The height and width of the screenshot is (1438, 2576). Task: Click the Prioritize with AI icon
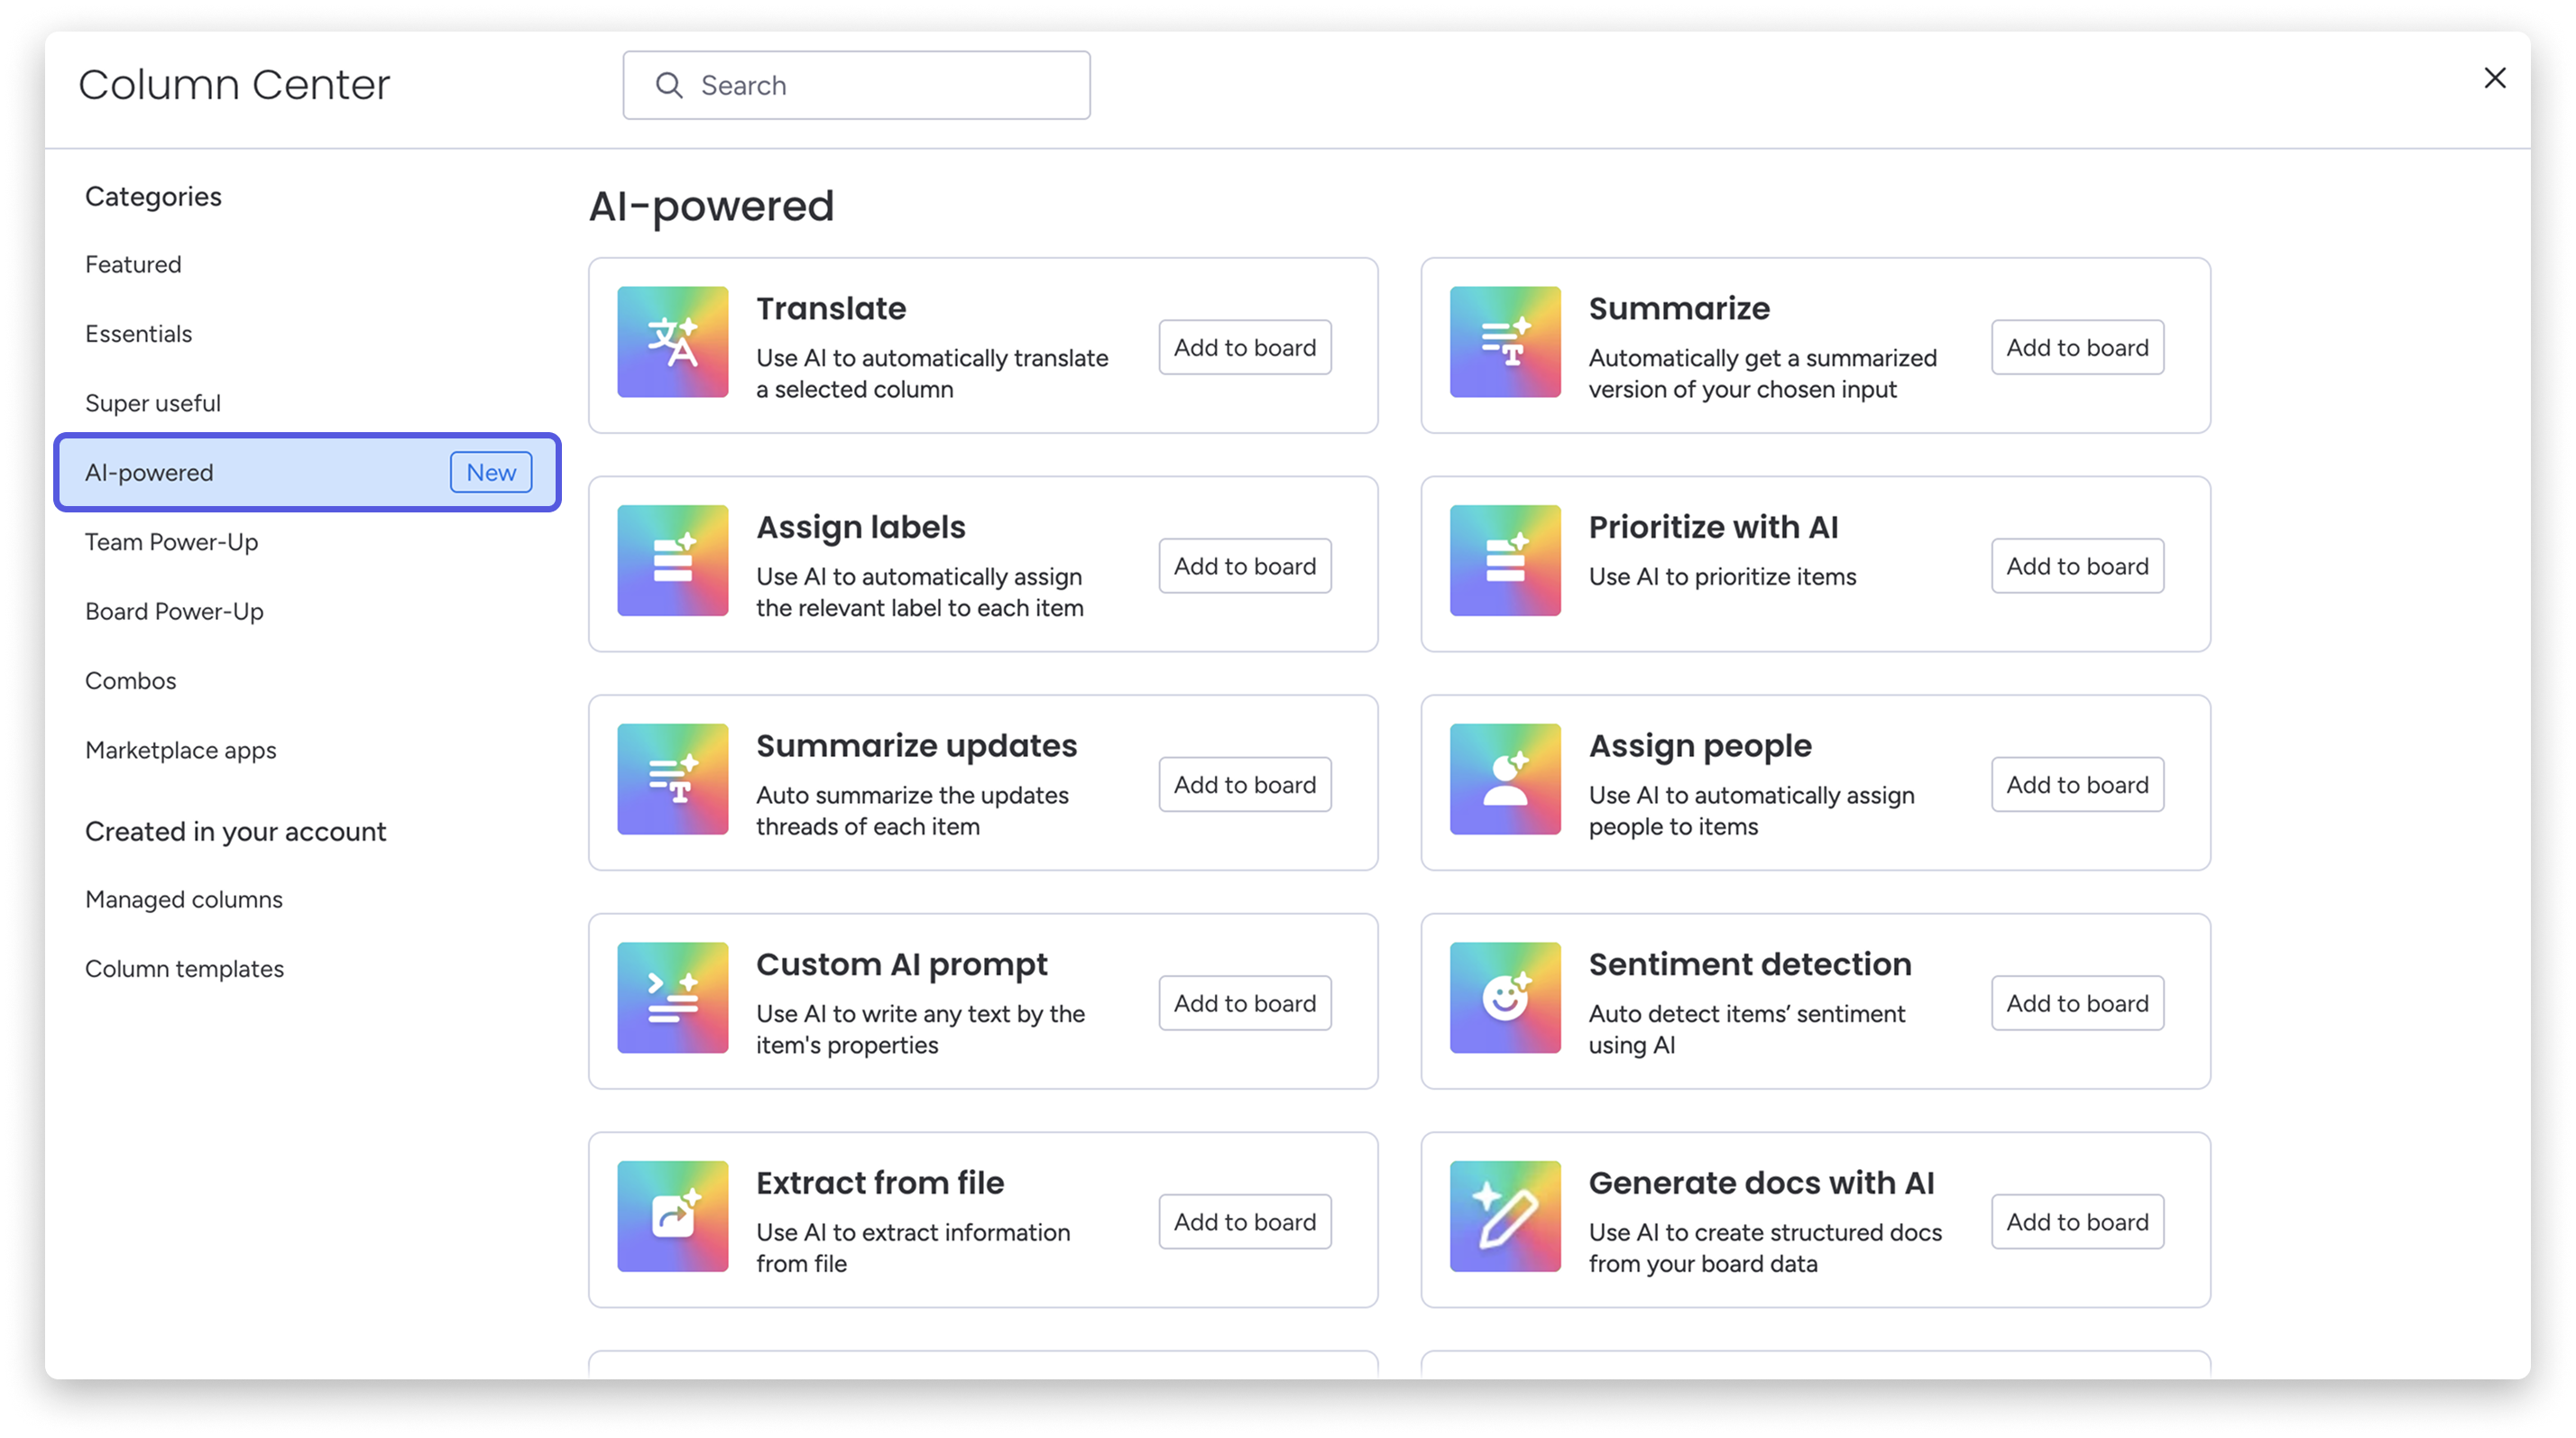pyautogui.click(x=1505, y=561)
